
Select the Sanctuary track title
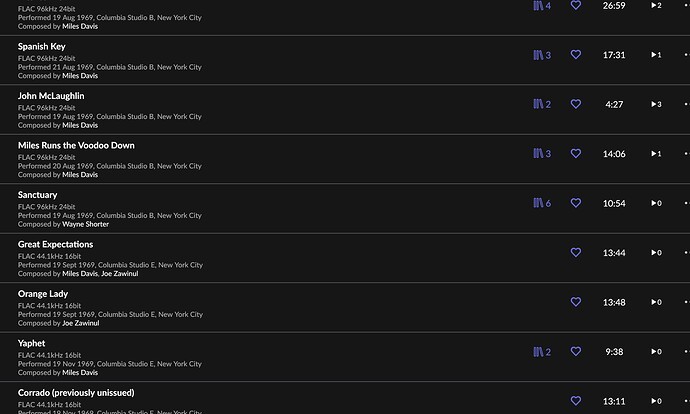pyautogui.click(x=37, y=195)
